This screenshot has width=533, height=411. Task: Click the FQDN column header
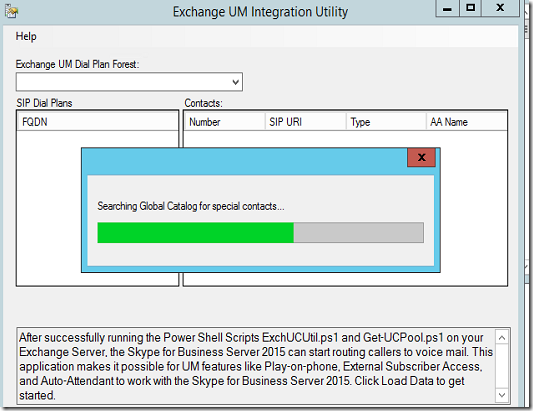[97, 122]
